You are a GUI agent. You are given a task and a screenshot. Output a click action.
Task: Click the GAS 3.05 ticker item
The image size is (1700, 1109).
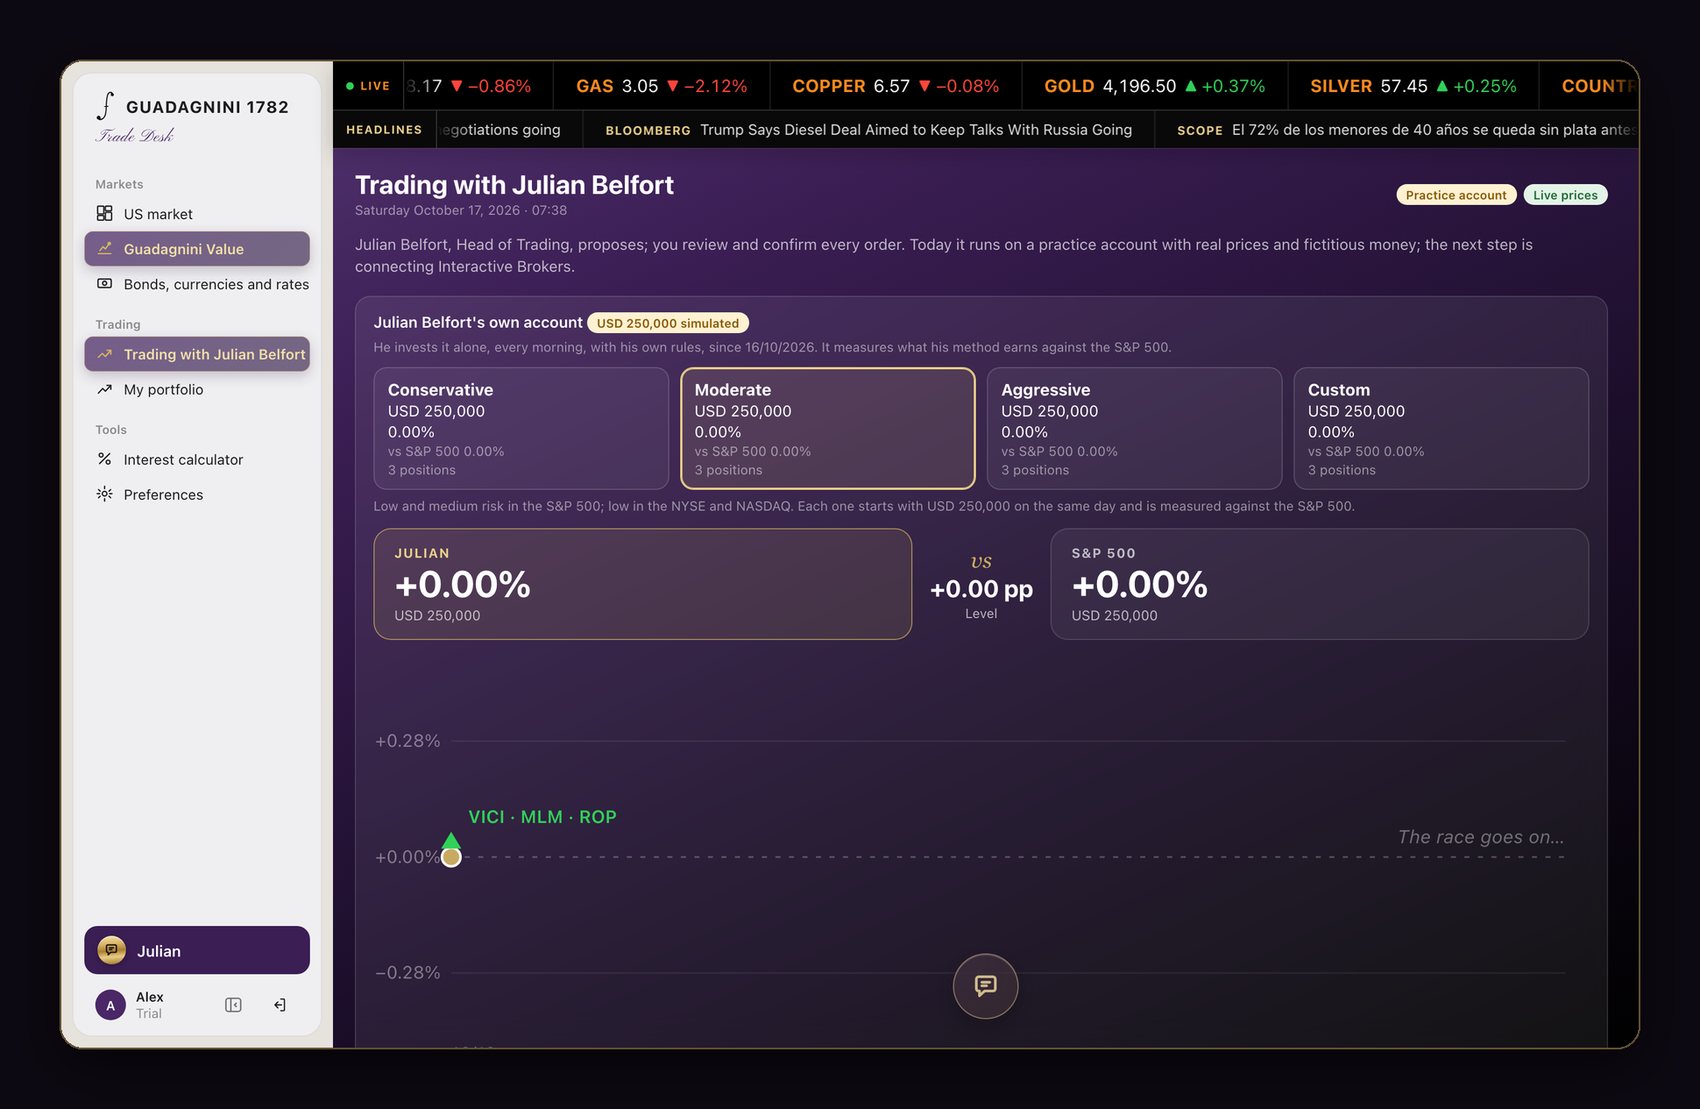click(661, 86)
